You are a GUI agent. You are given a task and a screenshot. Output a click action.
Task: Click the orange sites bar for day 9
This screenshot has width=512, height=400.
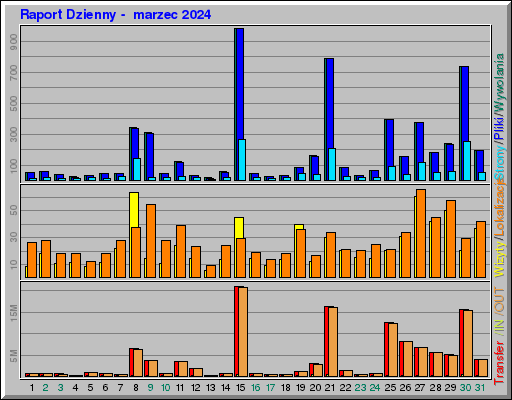coord(151,241)
